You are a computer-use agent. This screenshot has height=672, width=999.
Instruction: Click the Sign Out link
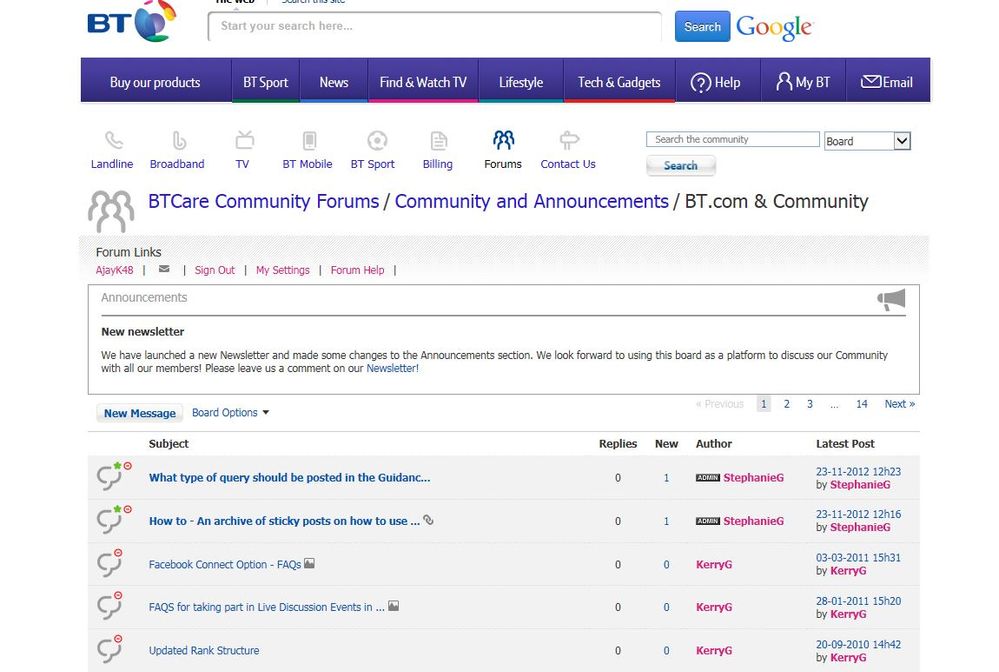(215, 270)
